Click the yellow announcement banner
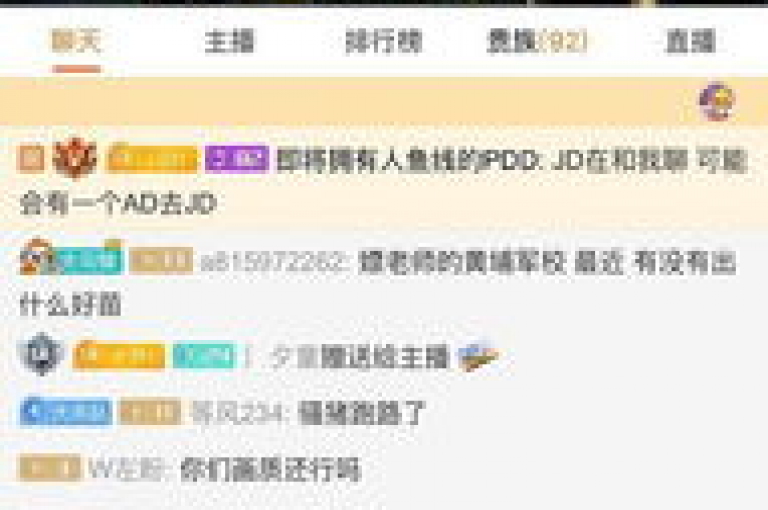The height and width of the screenshot is (510, 768). 384,101
